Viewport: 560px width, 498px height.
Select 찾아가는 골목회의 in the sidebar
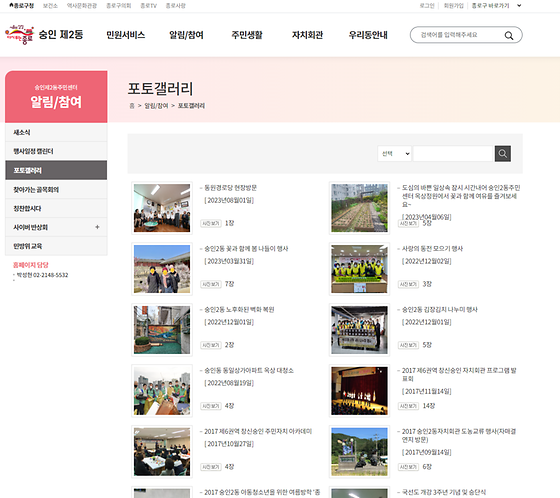56,189
